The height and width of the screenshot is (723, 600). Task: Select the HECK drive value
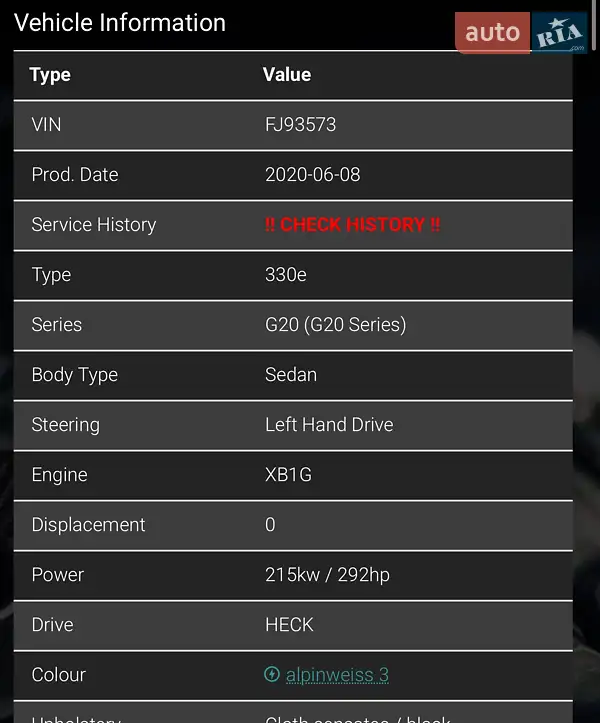pos(289,625)
